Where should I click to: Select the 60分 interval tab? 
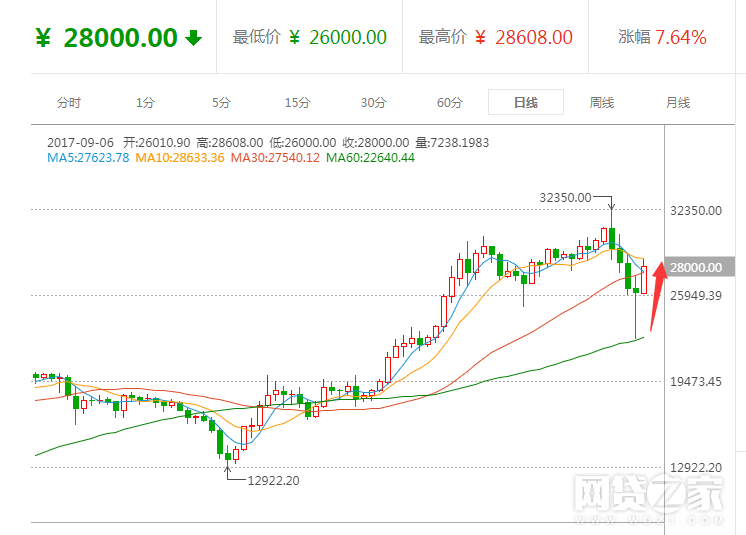450,102
